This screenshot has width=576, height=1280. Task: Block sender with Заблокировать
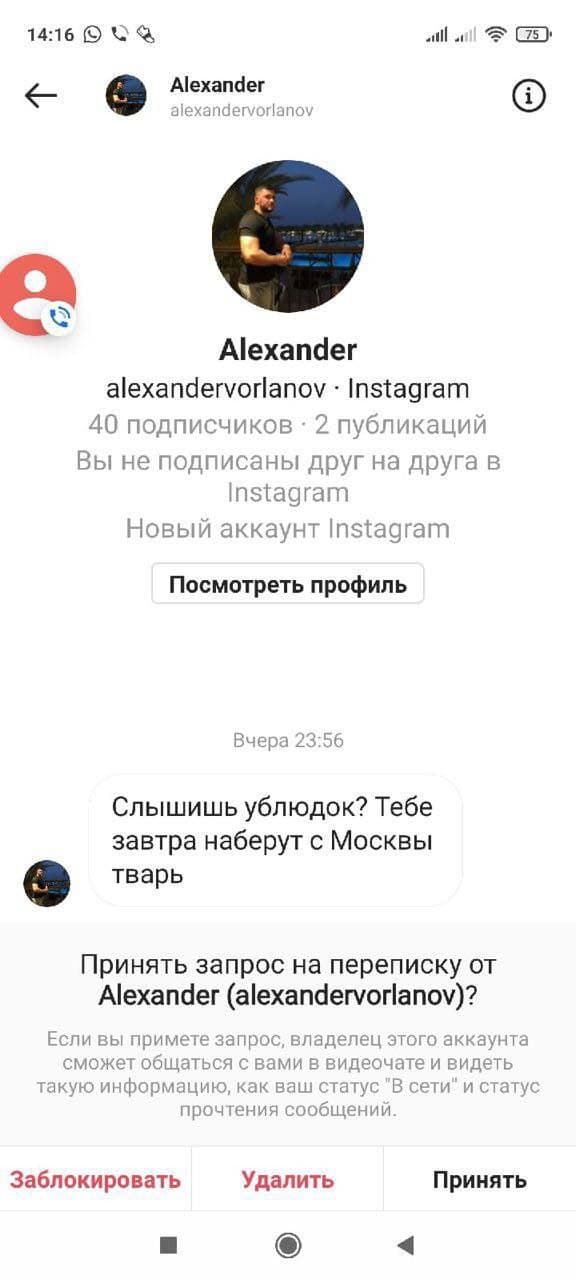pos(95,1179)
